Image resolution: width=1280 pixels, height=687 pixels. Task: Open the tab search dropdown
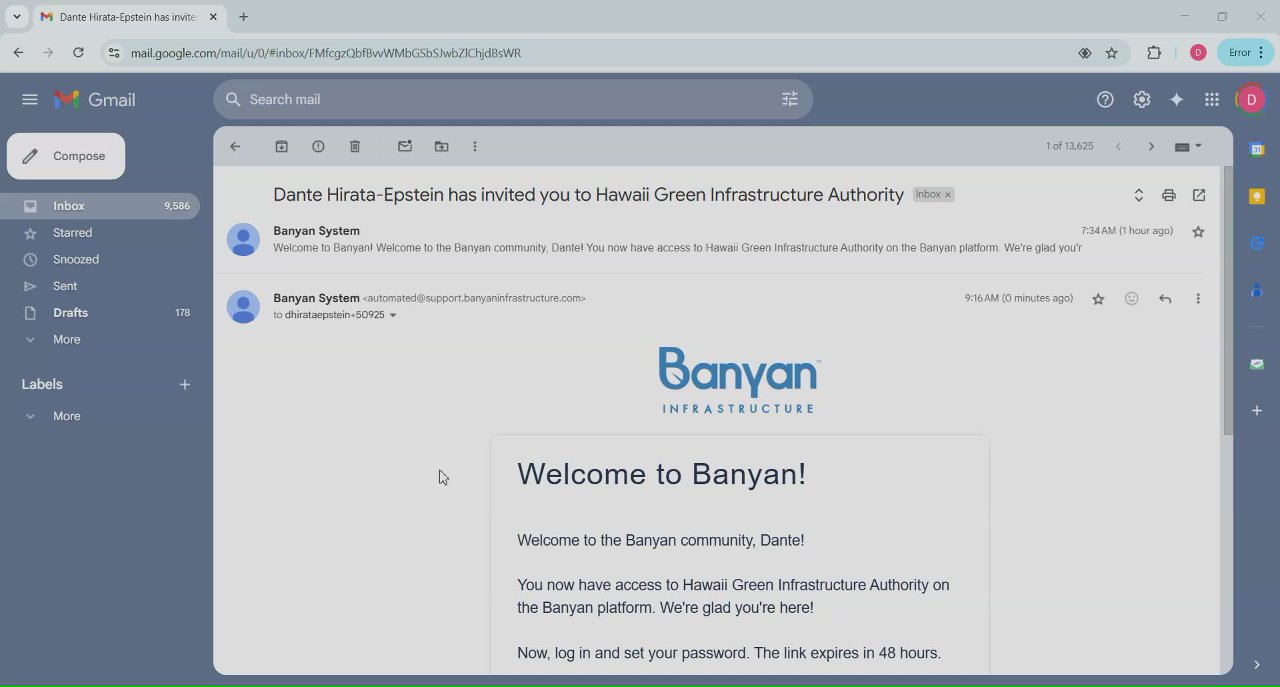point(16,17)
